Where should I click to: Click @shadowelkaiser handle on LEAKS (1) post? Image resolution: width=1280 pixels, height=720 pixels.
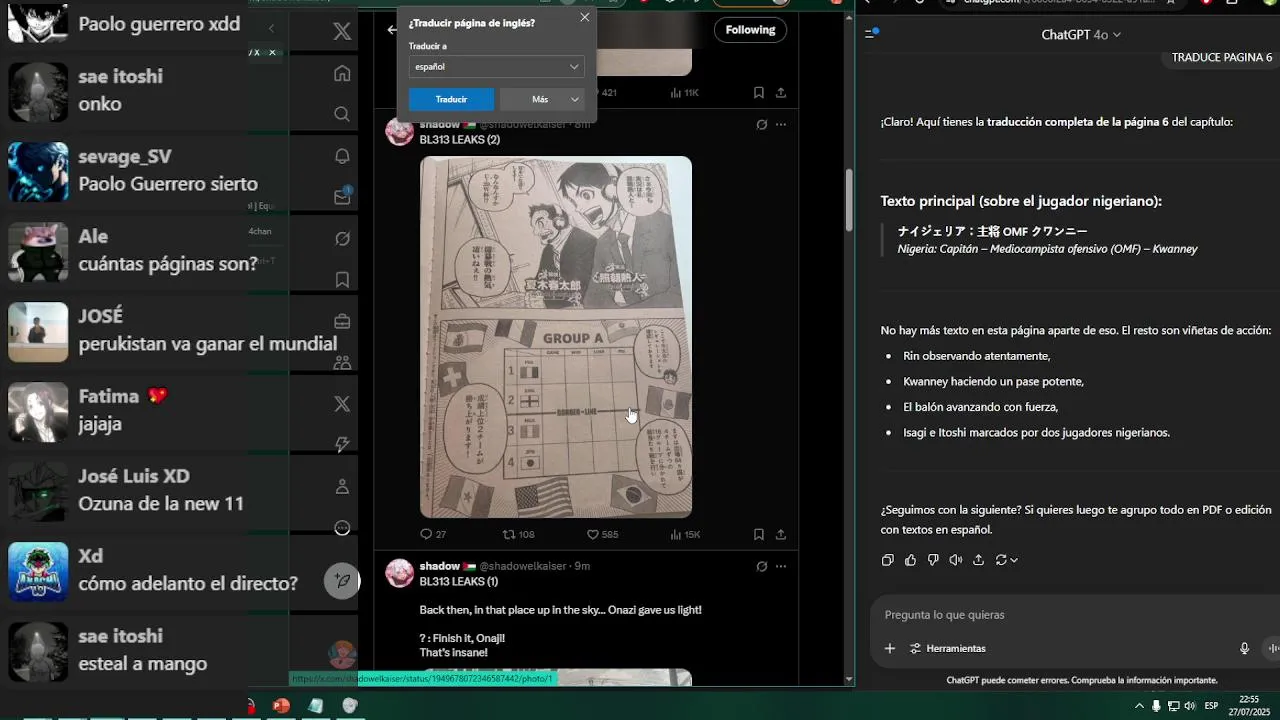tap(523, 566)
